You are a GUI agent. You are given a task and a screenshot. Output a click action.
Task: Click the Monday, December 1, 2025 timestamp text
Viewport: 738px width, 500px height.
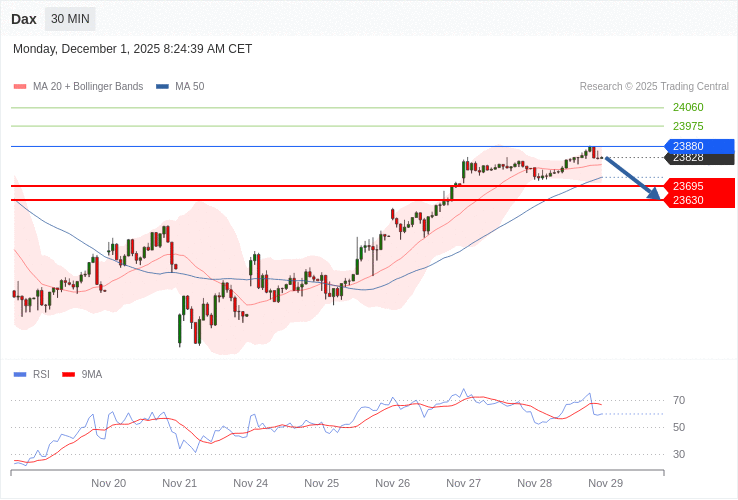132,49
